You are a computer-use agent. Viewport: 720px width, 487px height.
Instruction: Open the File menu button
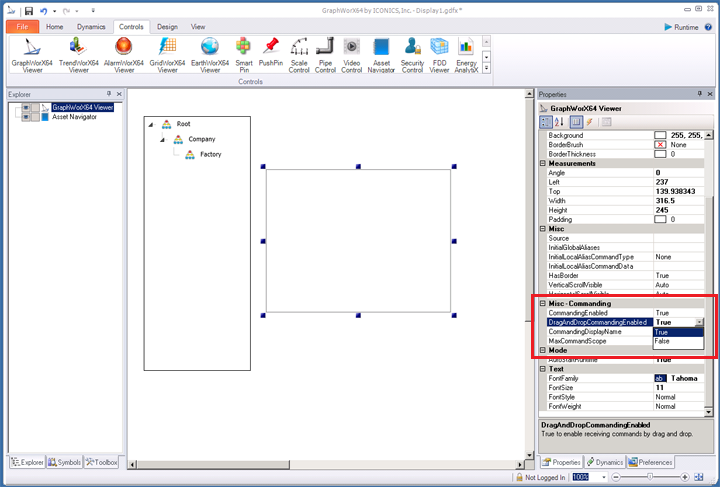21,27
